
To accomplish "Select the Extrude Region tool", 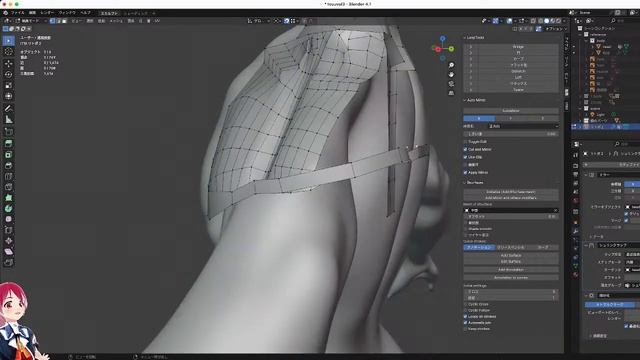I will [x=9, y=143].
